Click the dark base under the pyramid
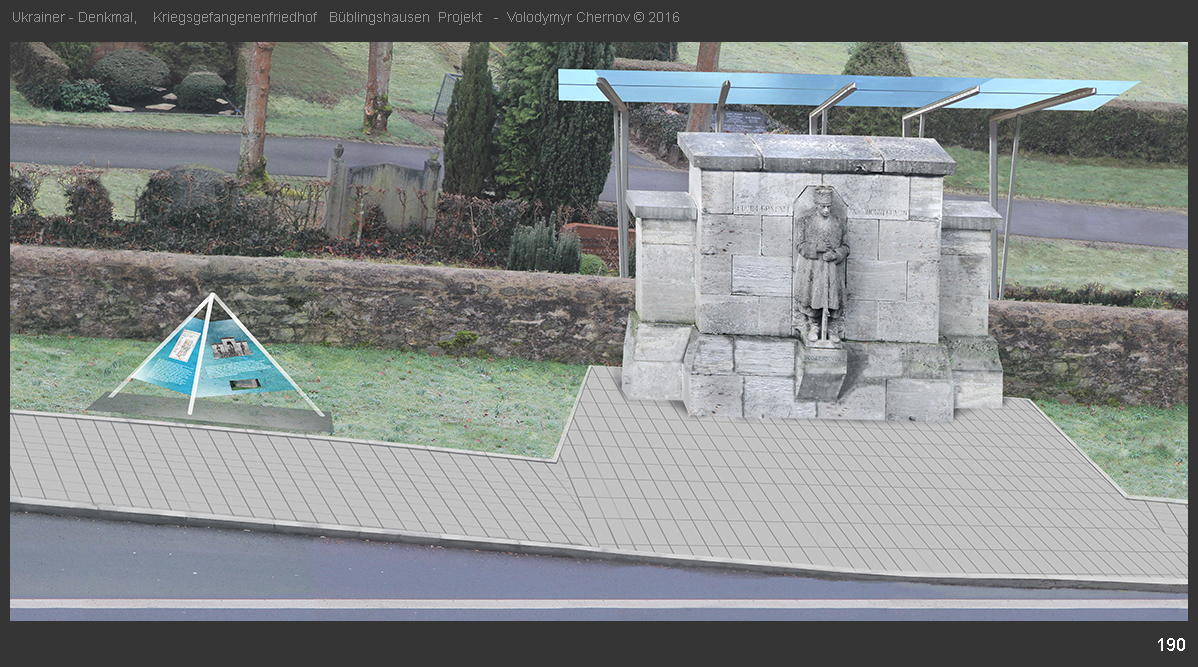 pos(210,413)
